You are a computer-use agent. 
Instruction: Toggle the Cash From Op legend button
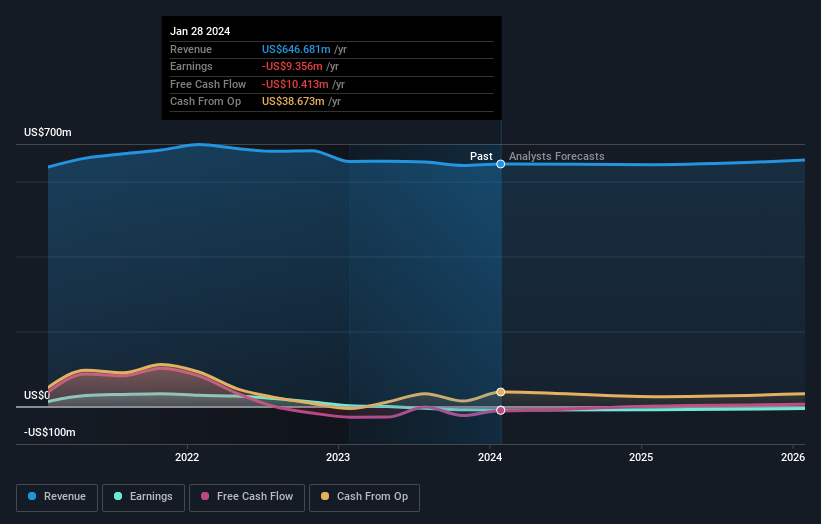[364, 497]
